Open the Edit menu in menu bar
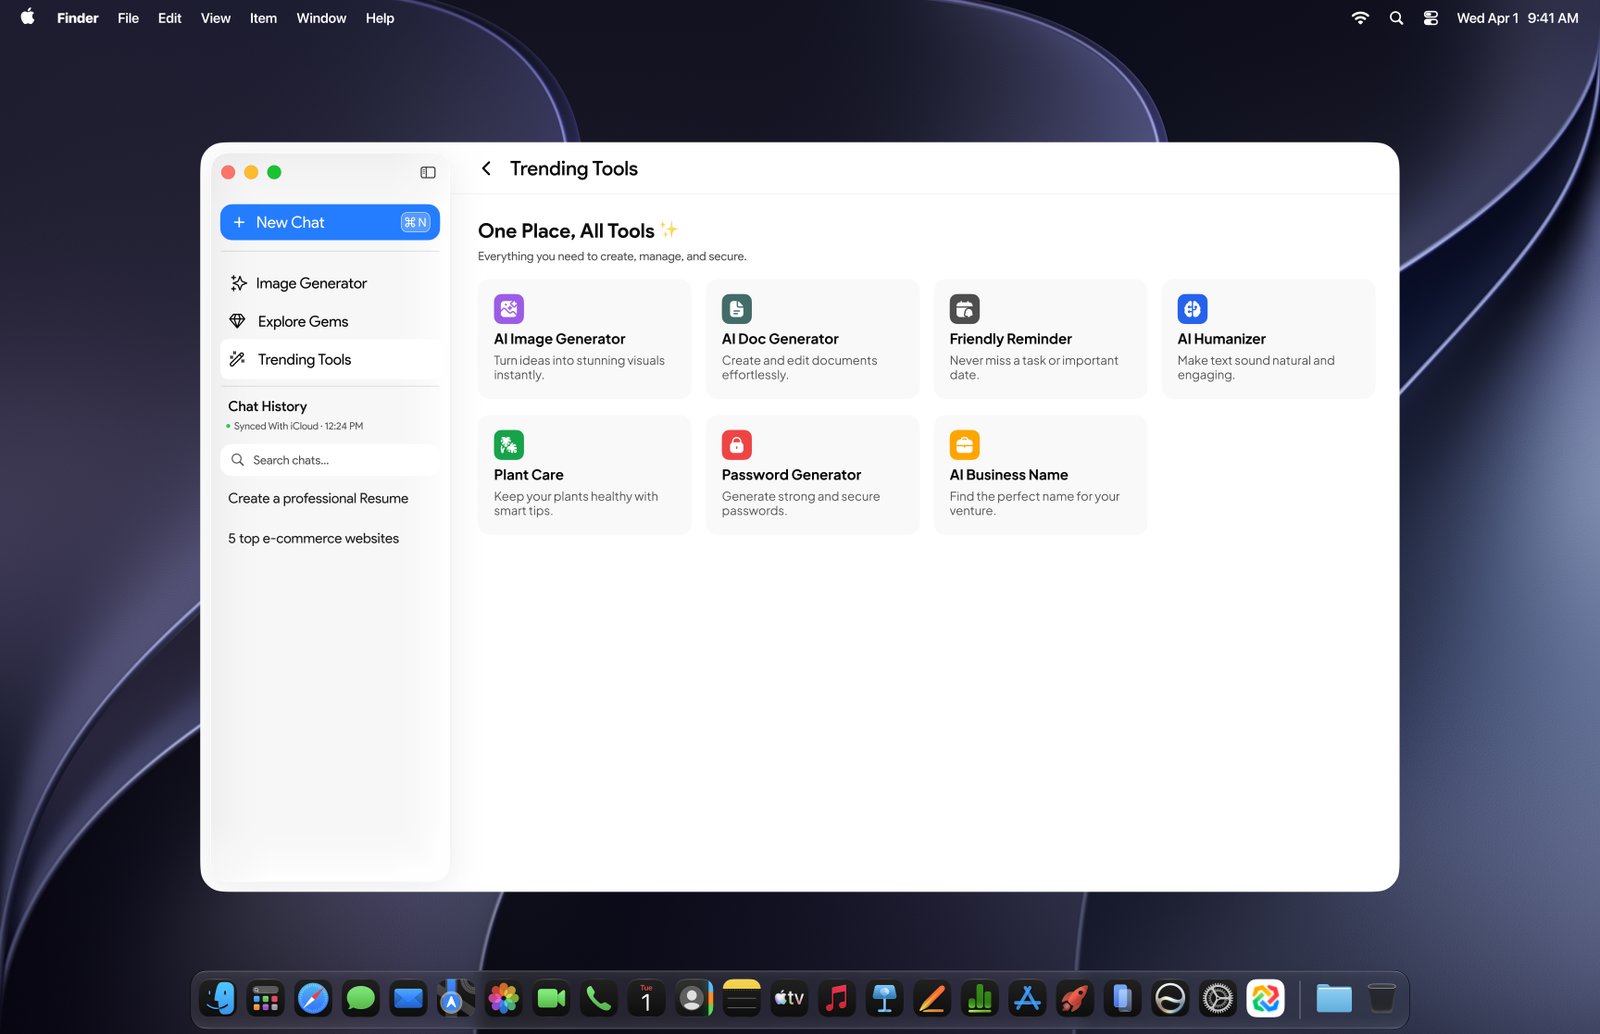This screenshot has width=1600, height=1034. [x=170, y=18]
